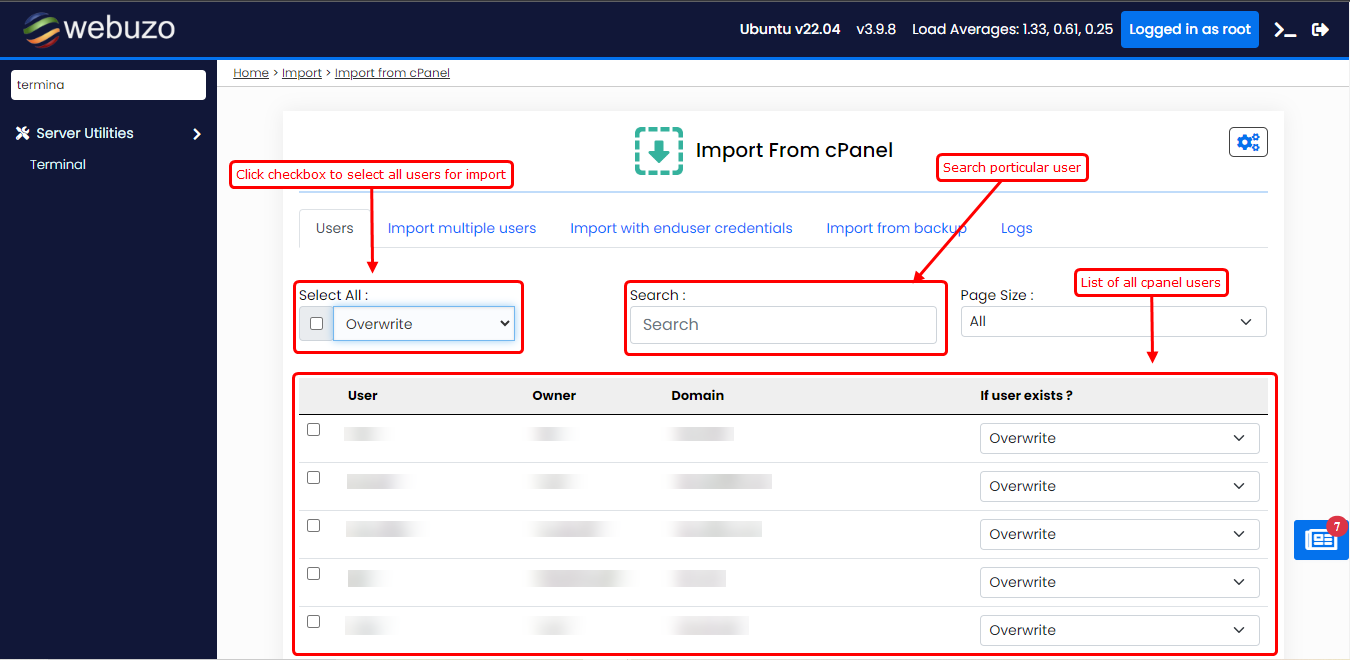Screen dimensions: 1350x660
Task: Click the Webuzo logo
Action: click(x=99, y=29)
